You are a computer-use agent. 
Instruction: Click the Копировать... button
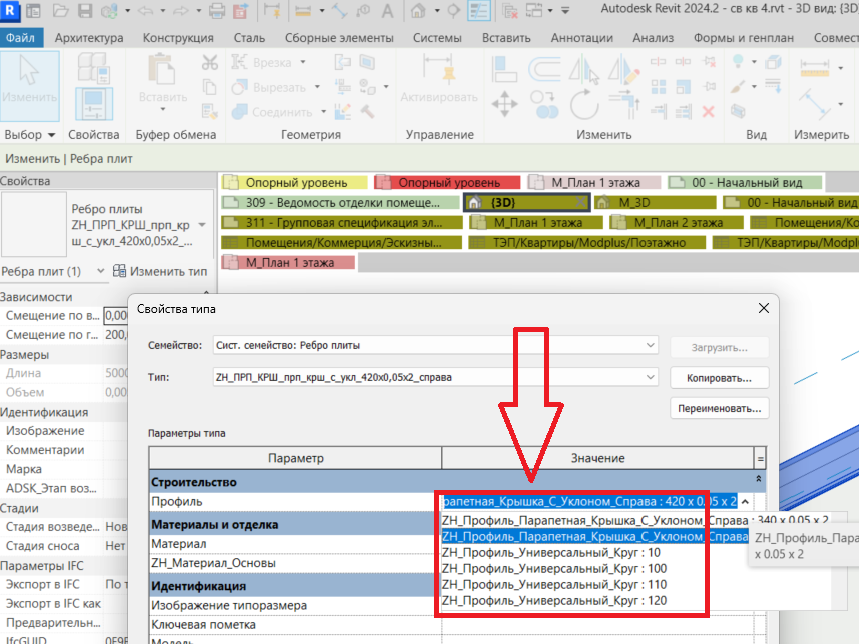coord(719,378)
